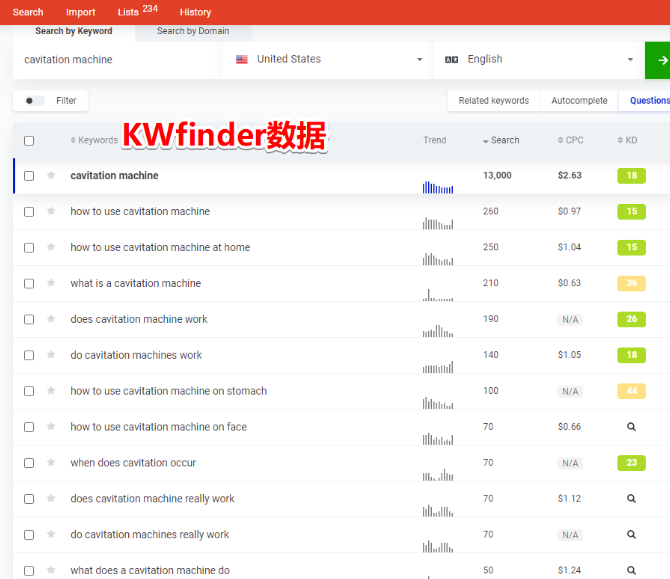Click the green KD 18 badge for cavitation machine
The height and width of the screenshot is (579, 670).
click(631, 176)
